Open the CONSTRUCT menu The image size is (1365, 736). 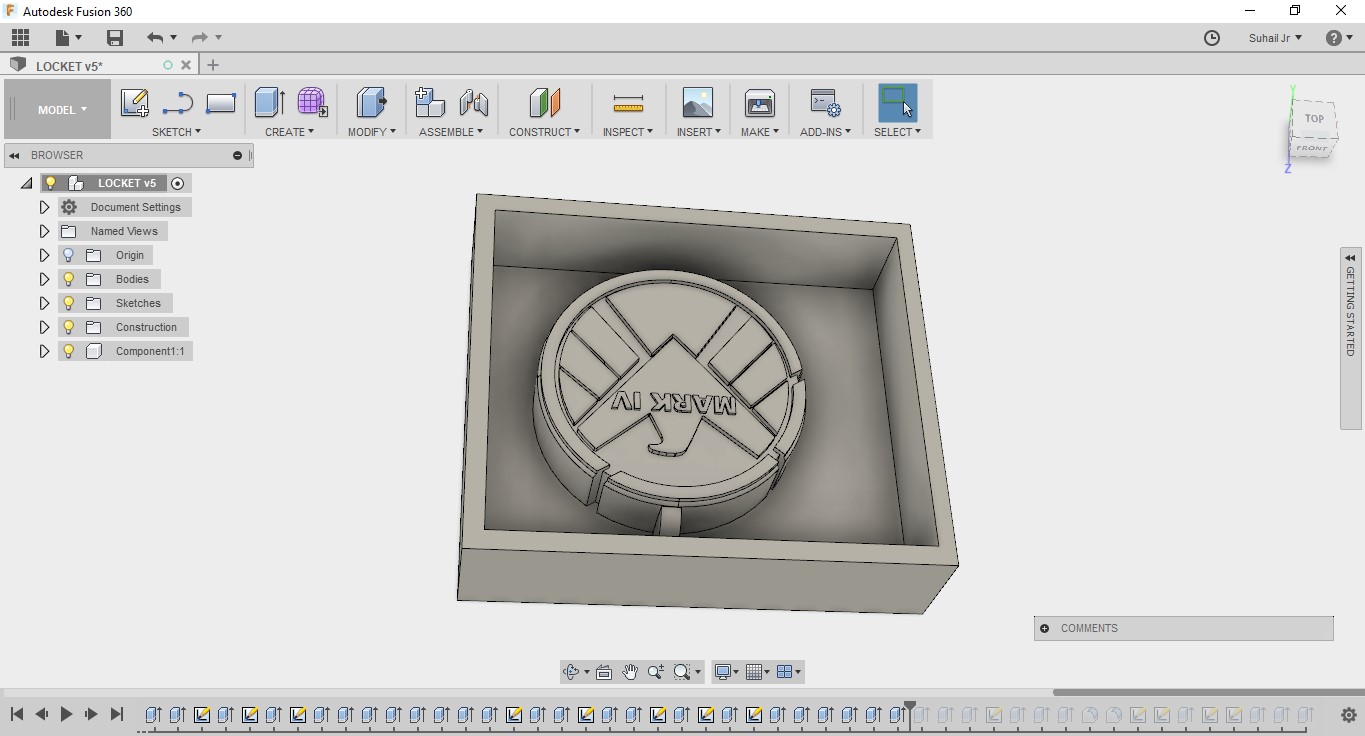pyautogui.click(x=544, y=132)
